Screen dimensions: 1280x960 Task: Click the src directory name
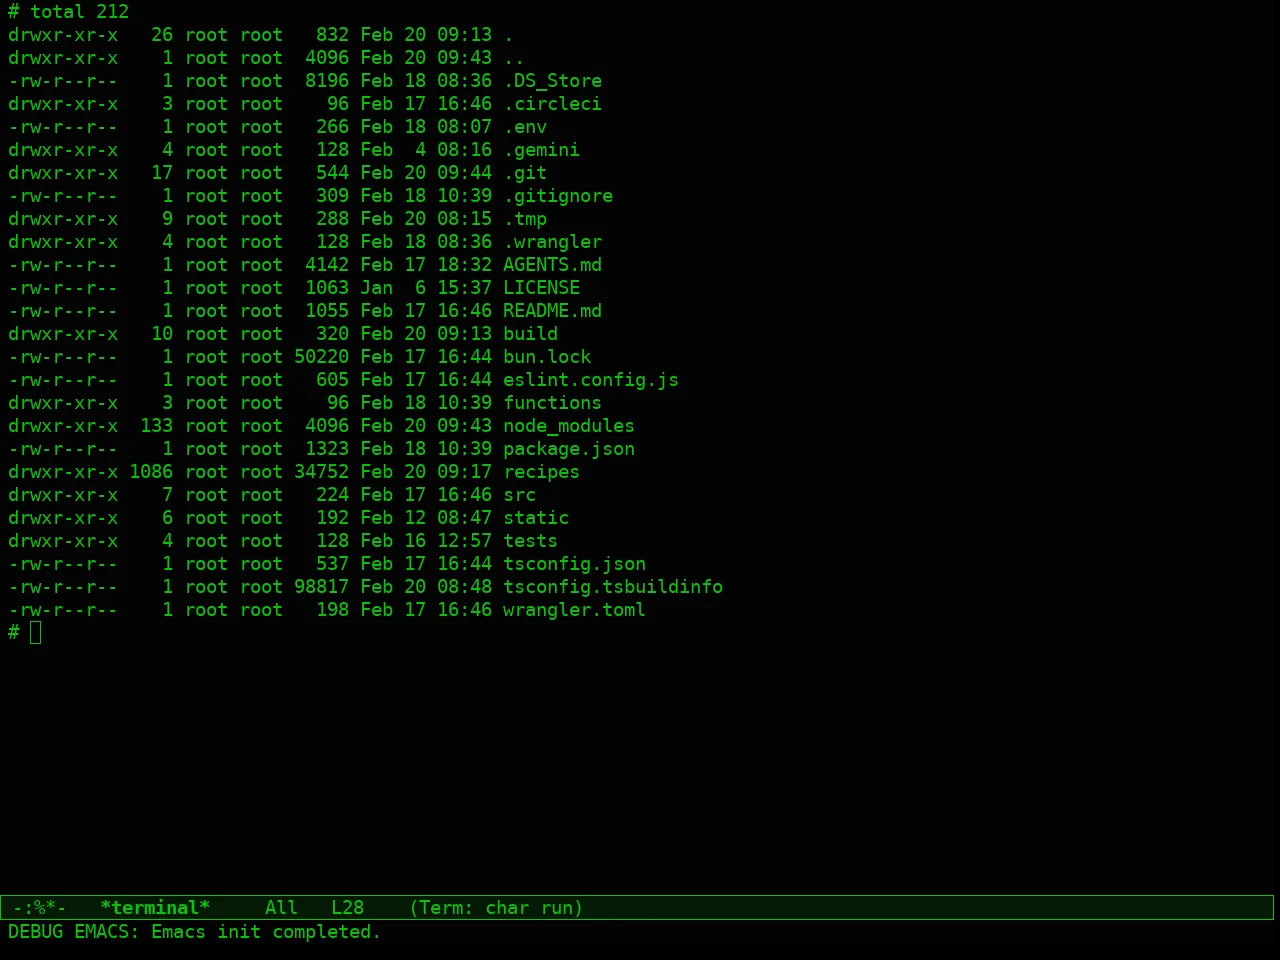click(520, 495)
